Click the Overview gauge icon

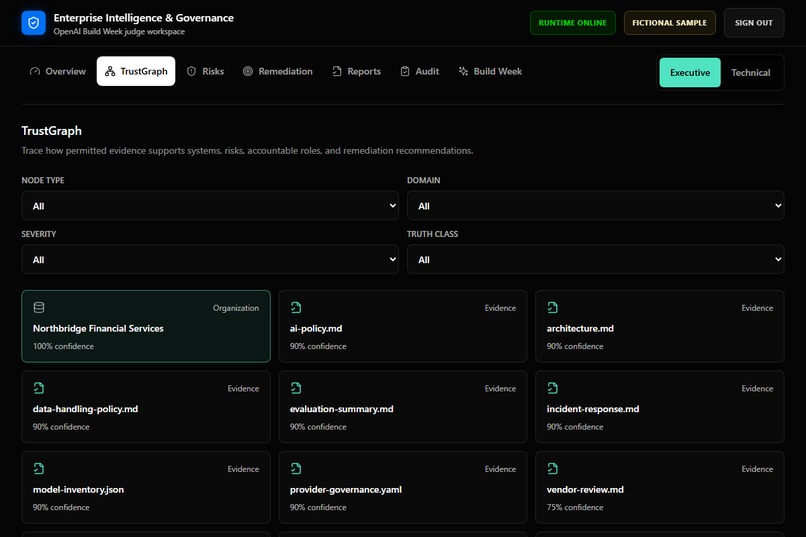(35, 71)
